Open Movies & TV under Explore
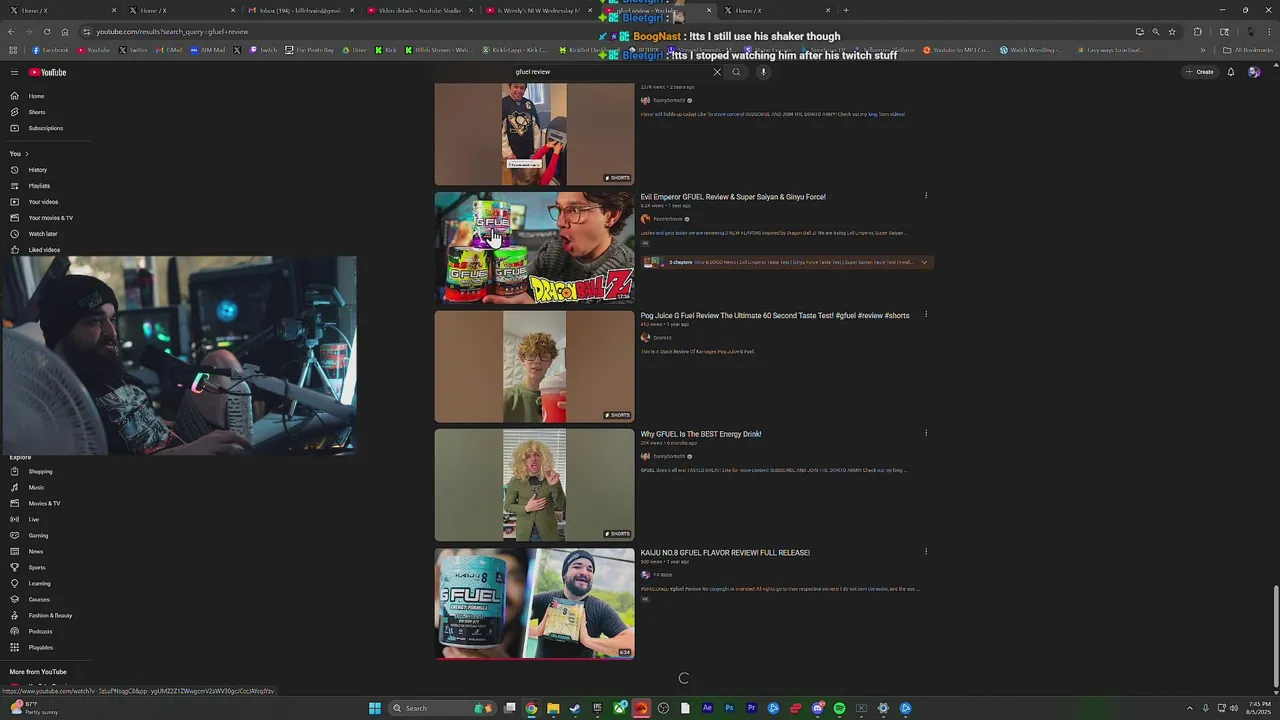1280x720 pixels. tap(44, 503)
